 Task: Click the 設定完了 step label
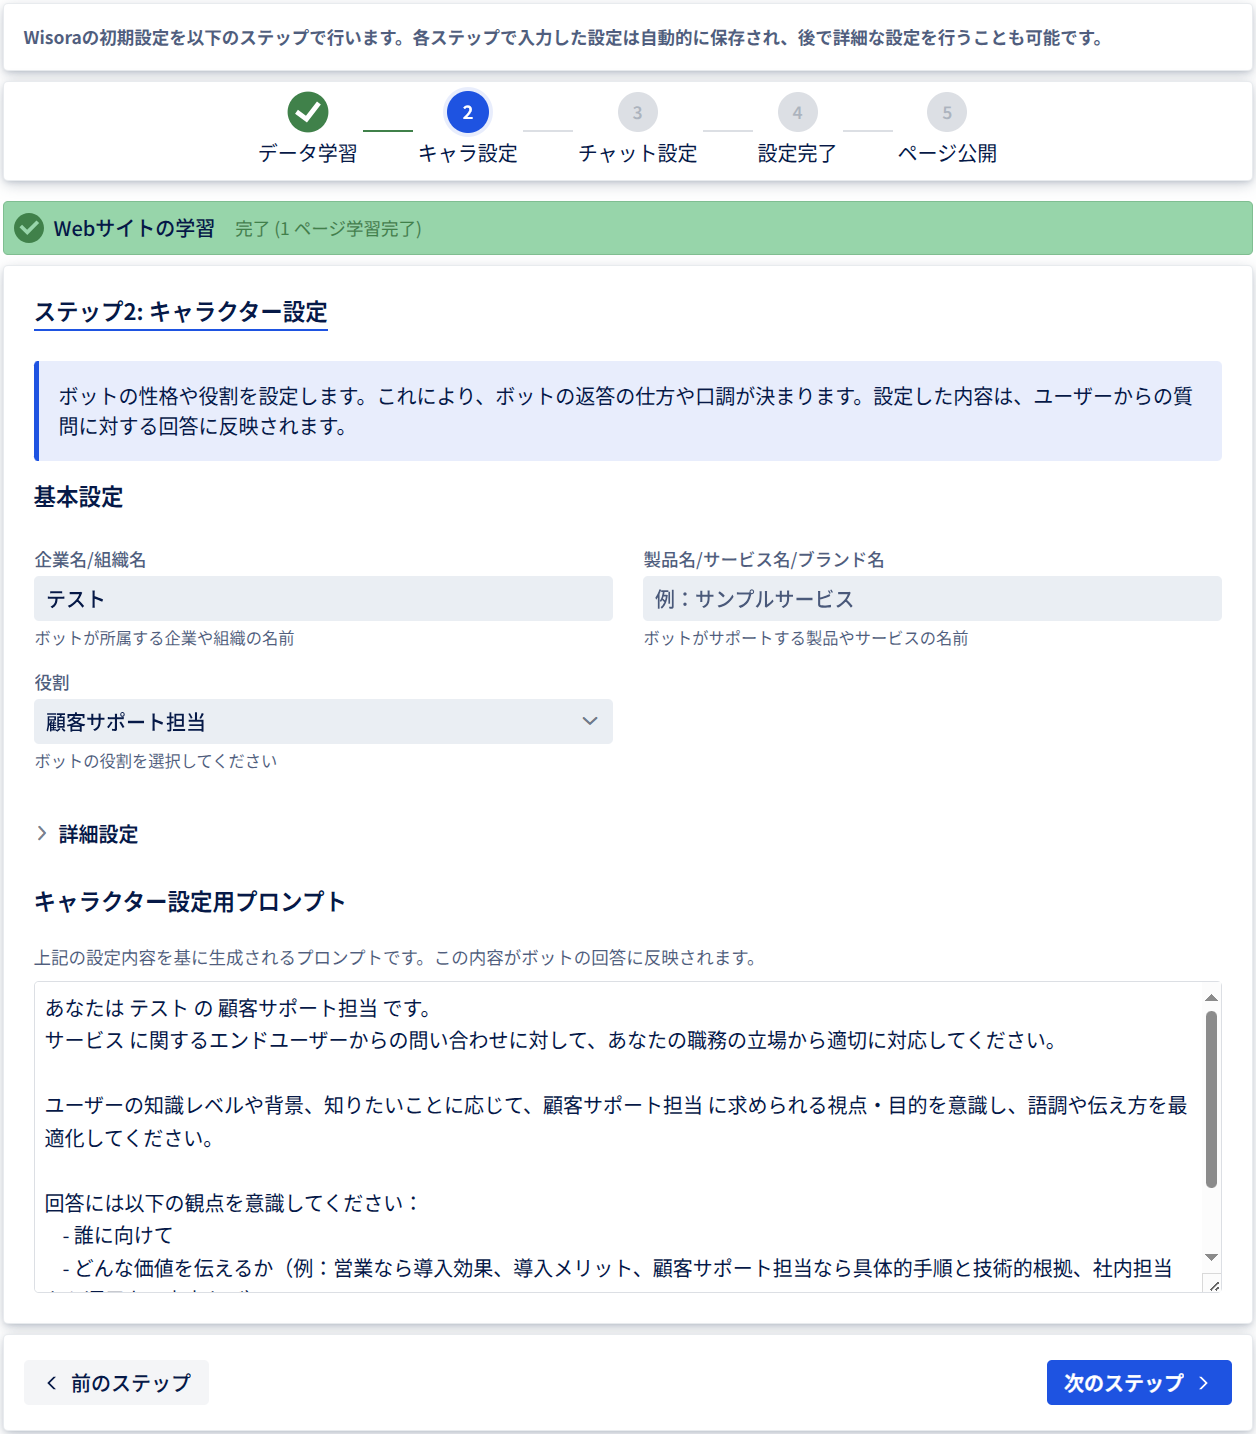(x=797, y=153)
